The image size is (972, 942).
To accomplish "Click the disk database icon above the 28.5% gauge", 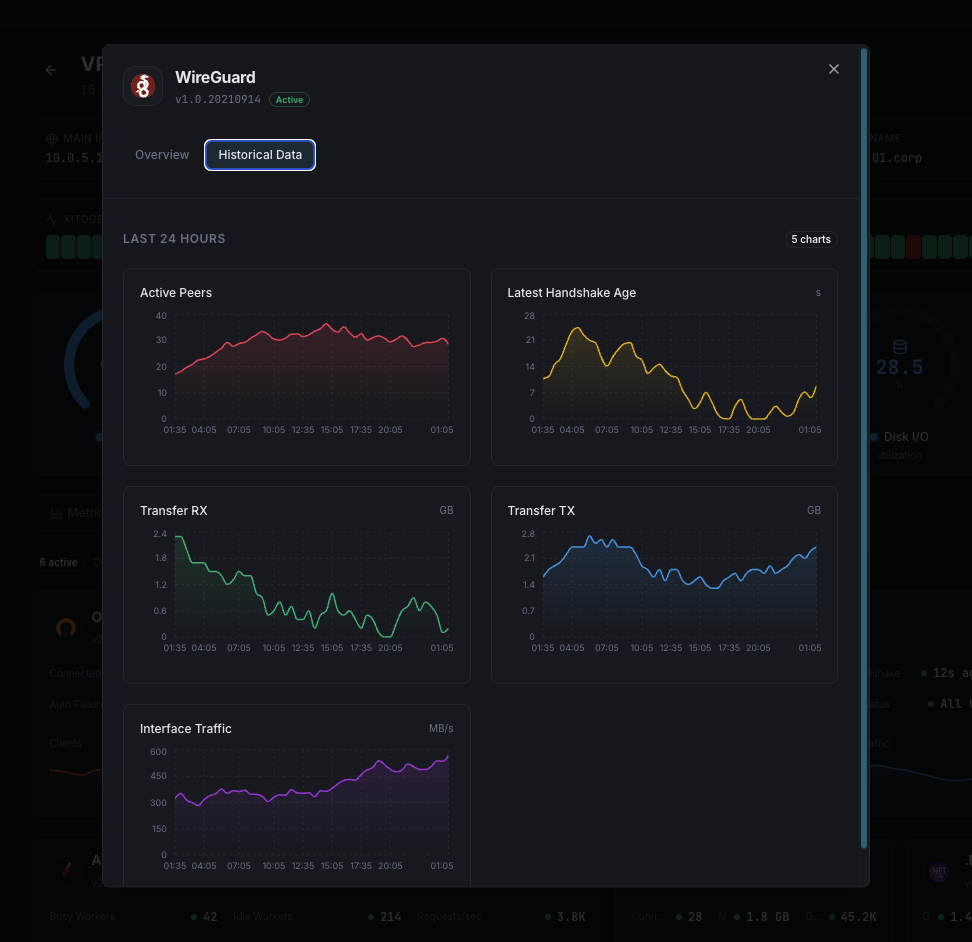I will 900,345.
